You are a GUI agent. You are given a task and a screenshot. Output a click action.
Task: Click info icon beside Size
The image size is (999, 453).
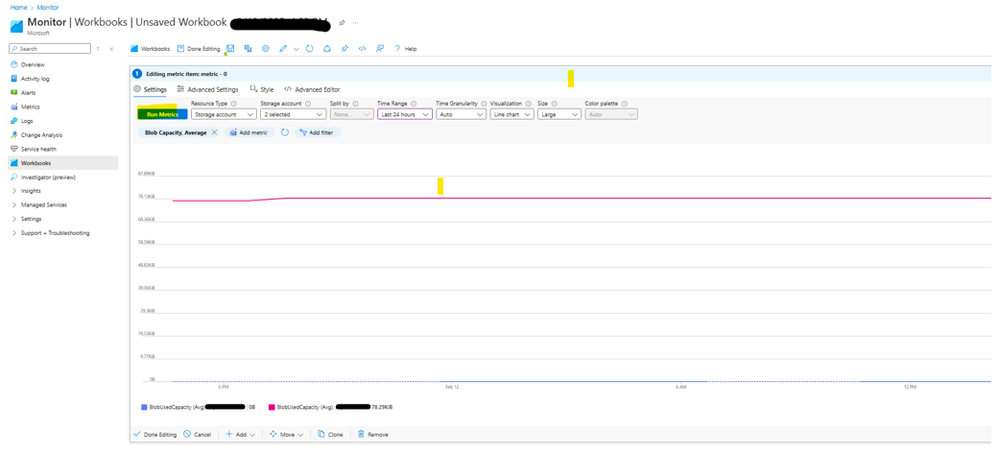coord(554,103)
